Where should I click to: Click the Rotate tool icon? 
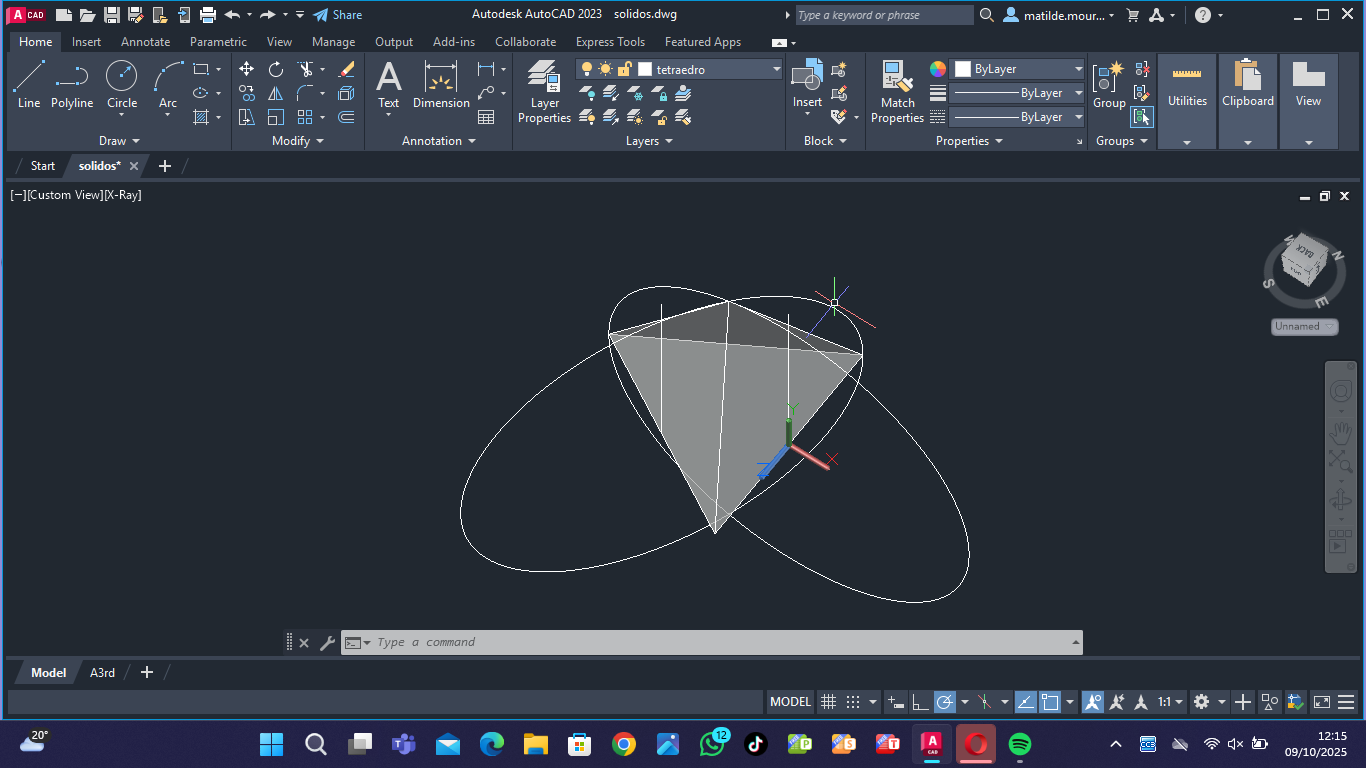point(276,69)
